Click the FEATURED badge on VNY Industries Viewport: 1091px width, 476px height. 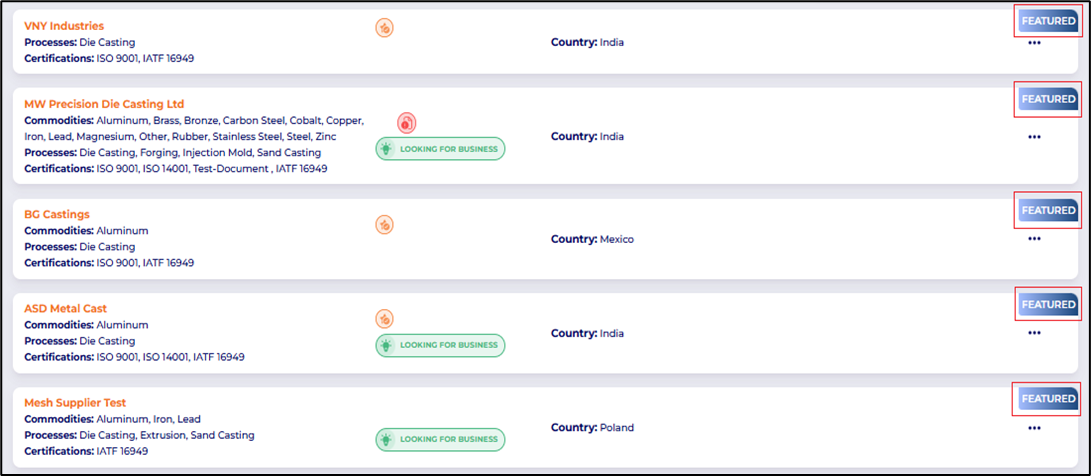1048,21
